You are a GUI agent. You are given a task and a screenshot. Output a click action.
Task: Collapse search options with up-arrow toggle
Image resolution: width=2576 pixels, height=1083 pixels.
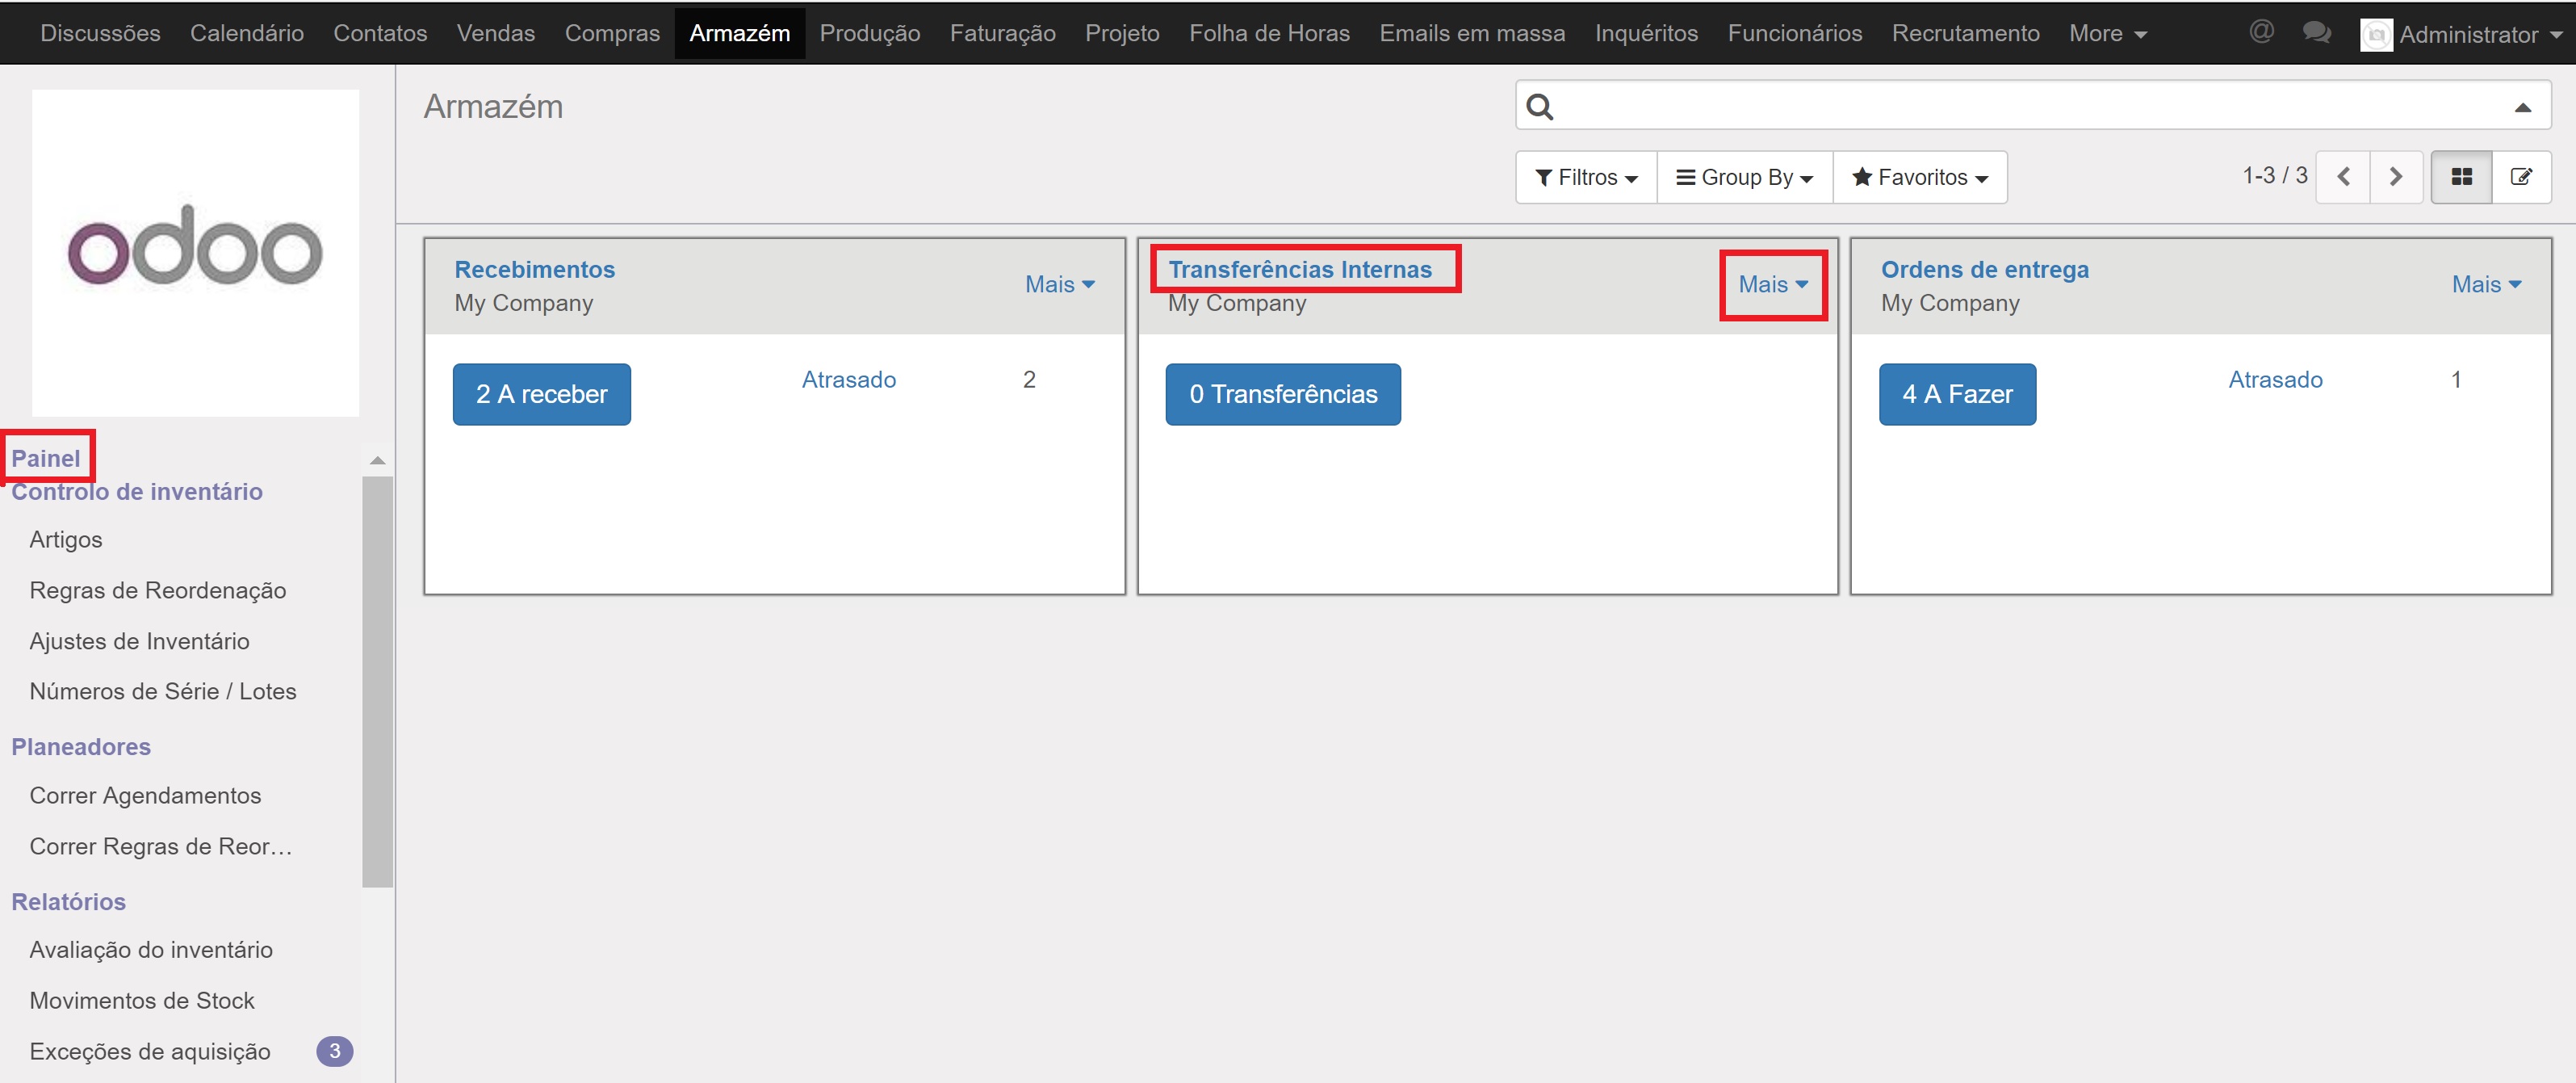coord(2522,107)
